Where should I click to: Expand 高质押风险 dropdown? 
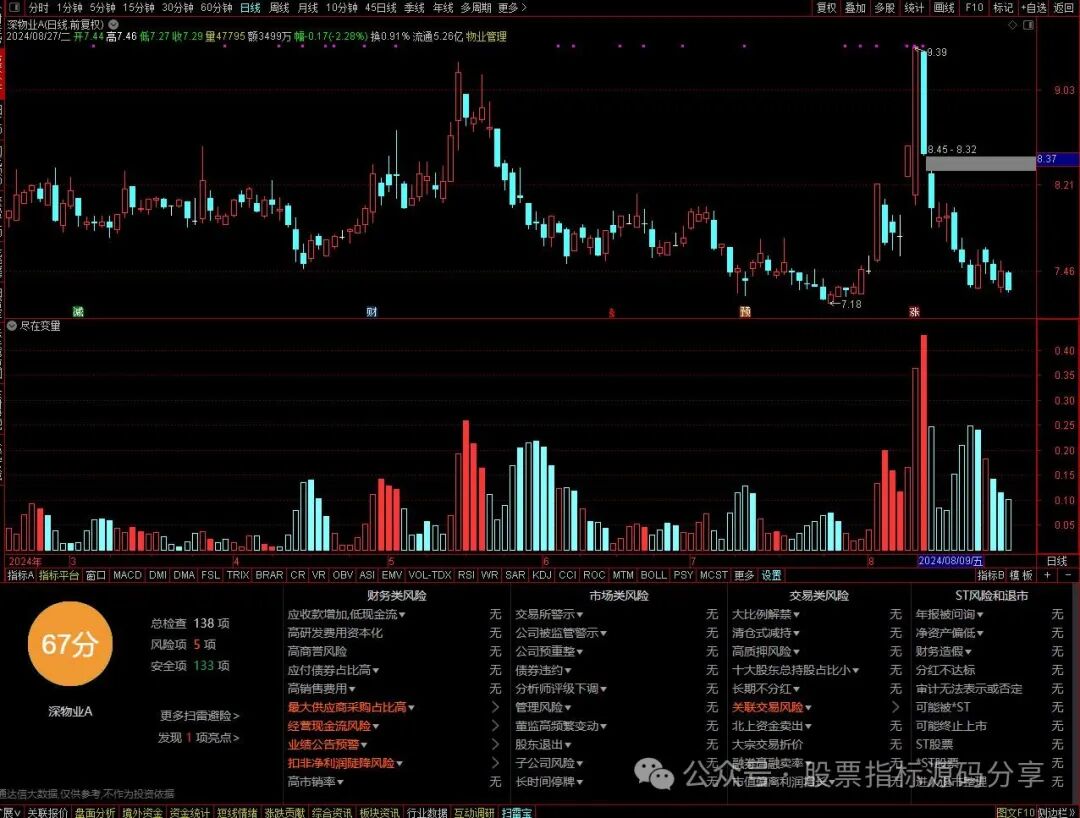pos(796,651)
